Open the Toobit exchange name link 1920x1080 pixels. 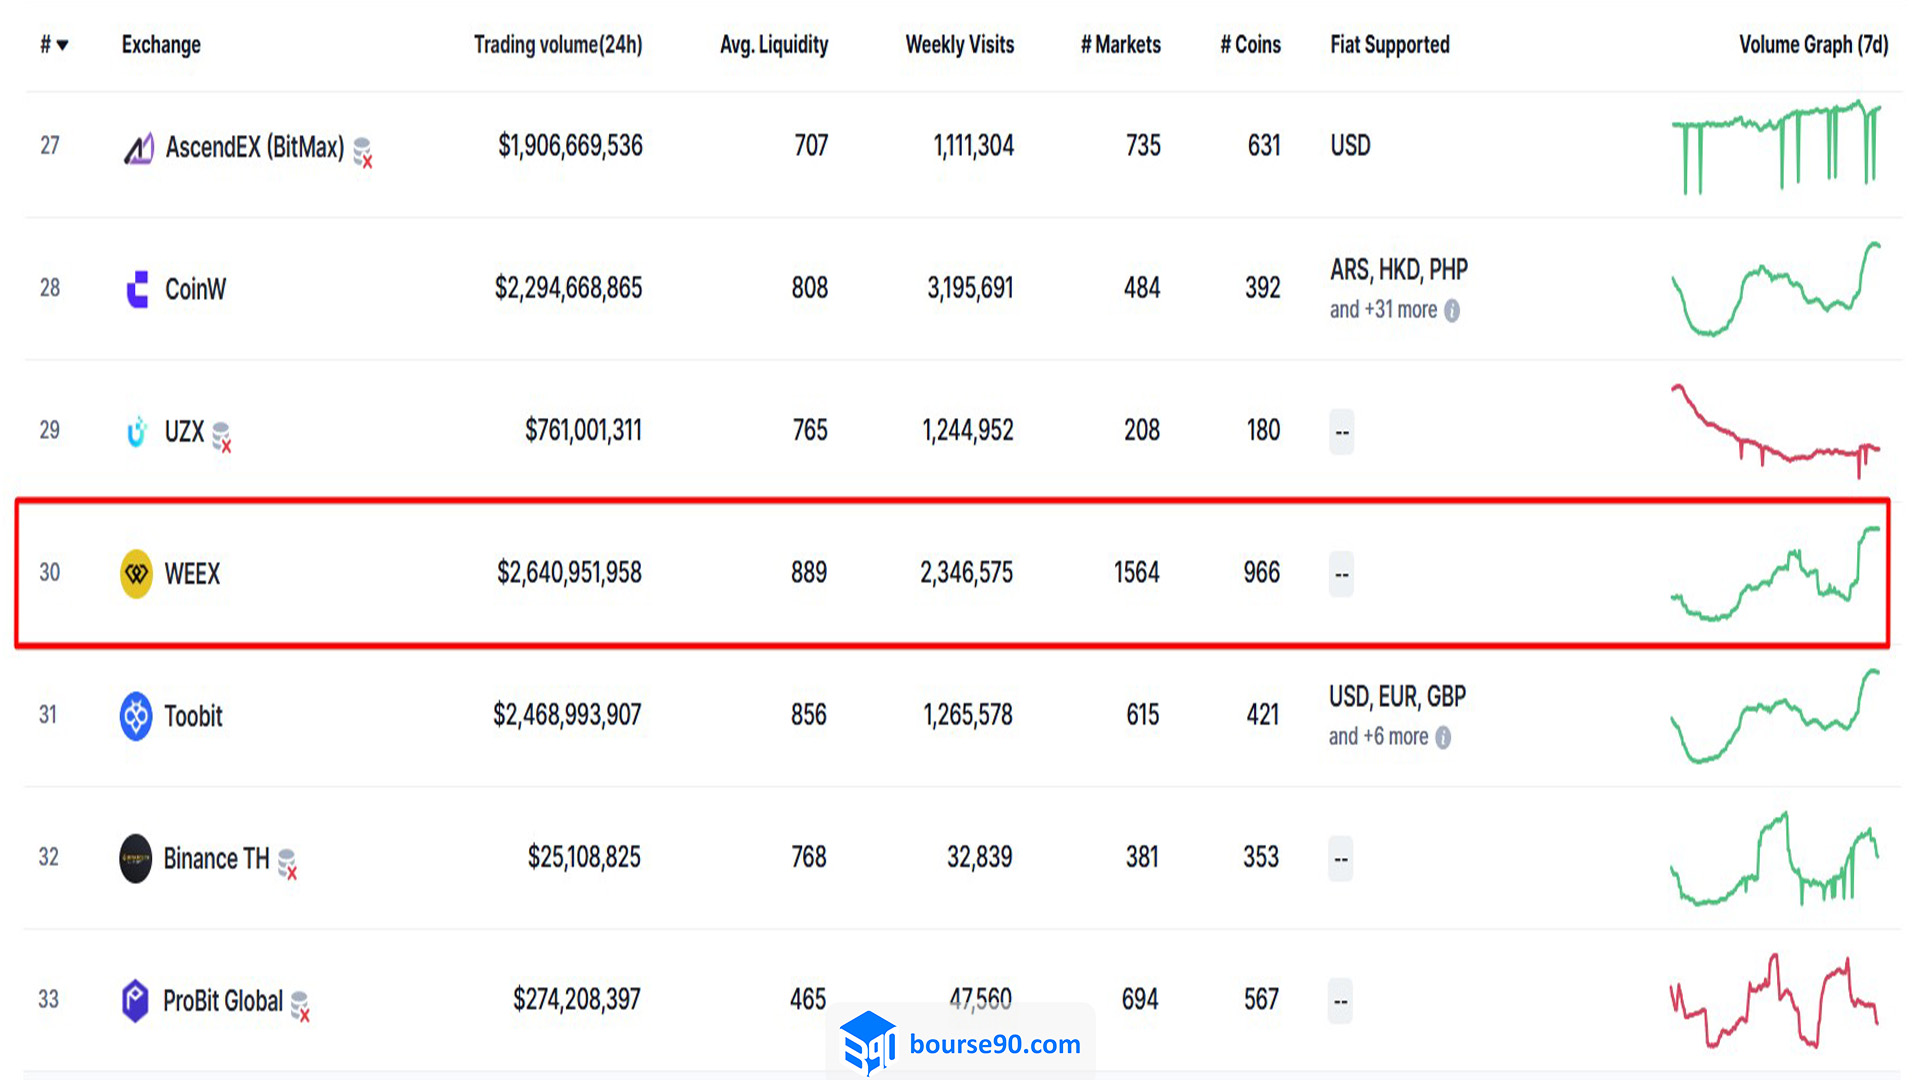point(193,716)
